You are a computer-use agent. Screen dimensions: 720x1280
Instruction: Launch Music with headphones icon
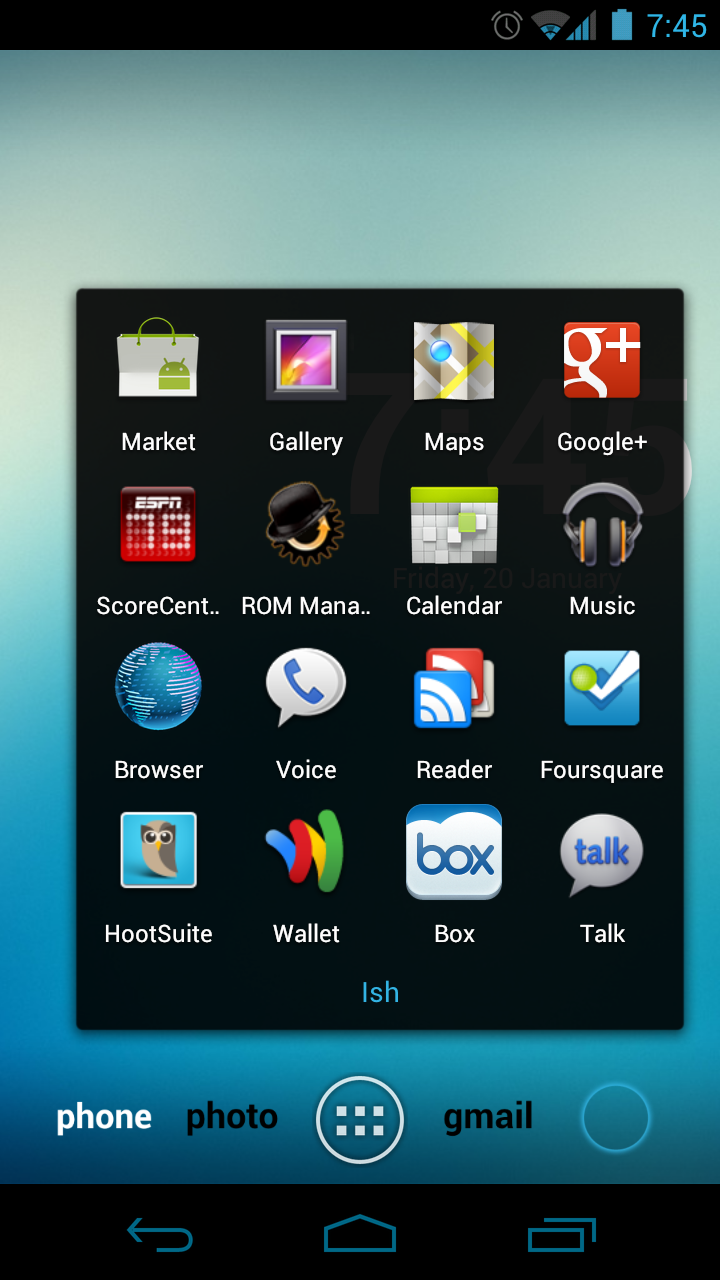(602, 525)
